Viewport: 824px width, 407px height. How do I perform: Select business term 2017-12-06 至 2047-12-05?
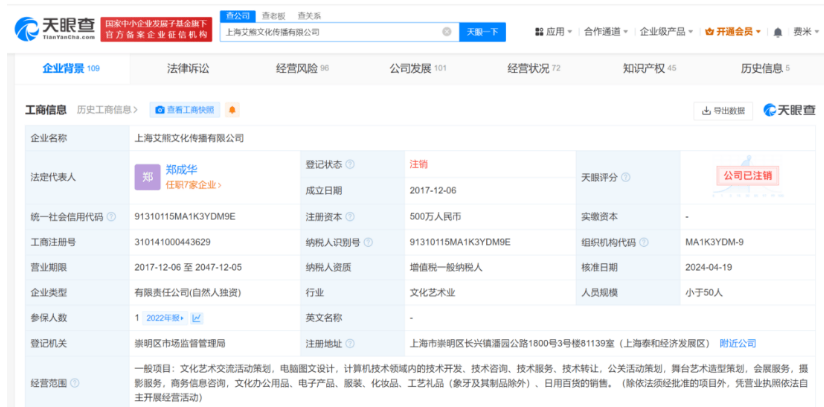click(188, 267)
